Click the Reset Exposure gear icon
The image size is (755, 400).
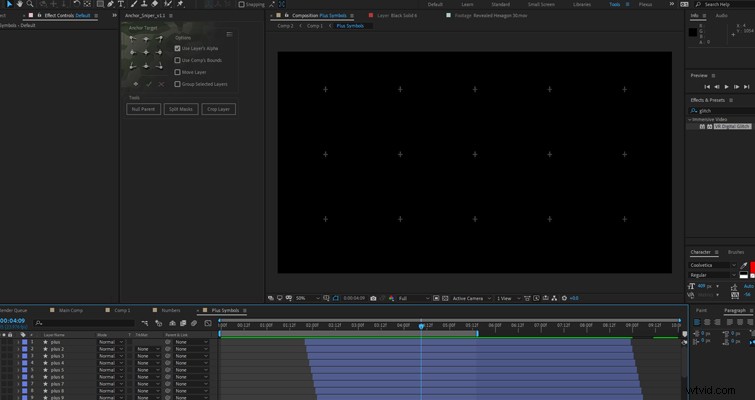point(564,298)
